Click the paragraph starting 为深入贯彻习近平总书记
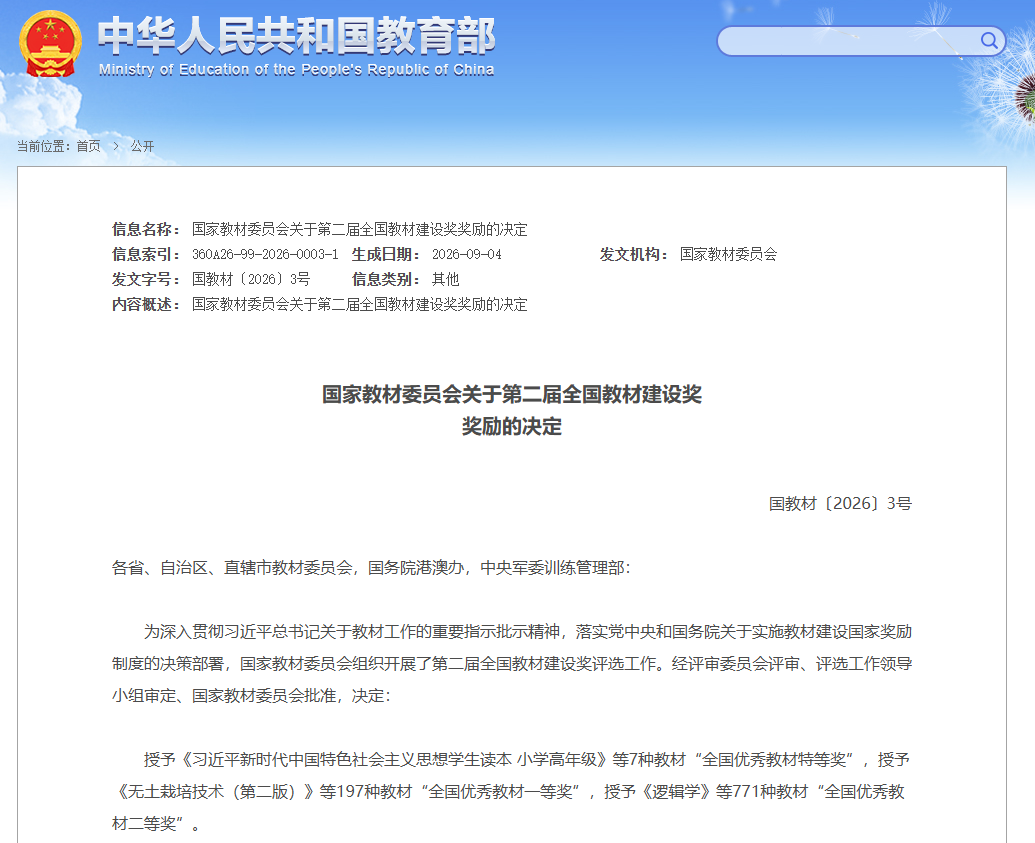The width and height of the screenshot is (1035, 843). 512,663
